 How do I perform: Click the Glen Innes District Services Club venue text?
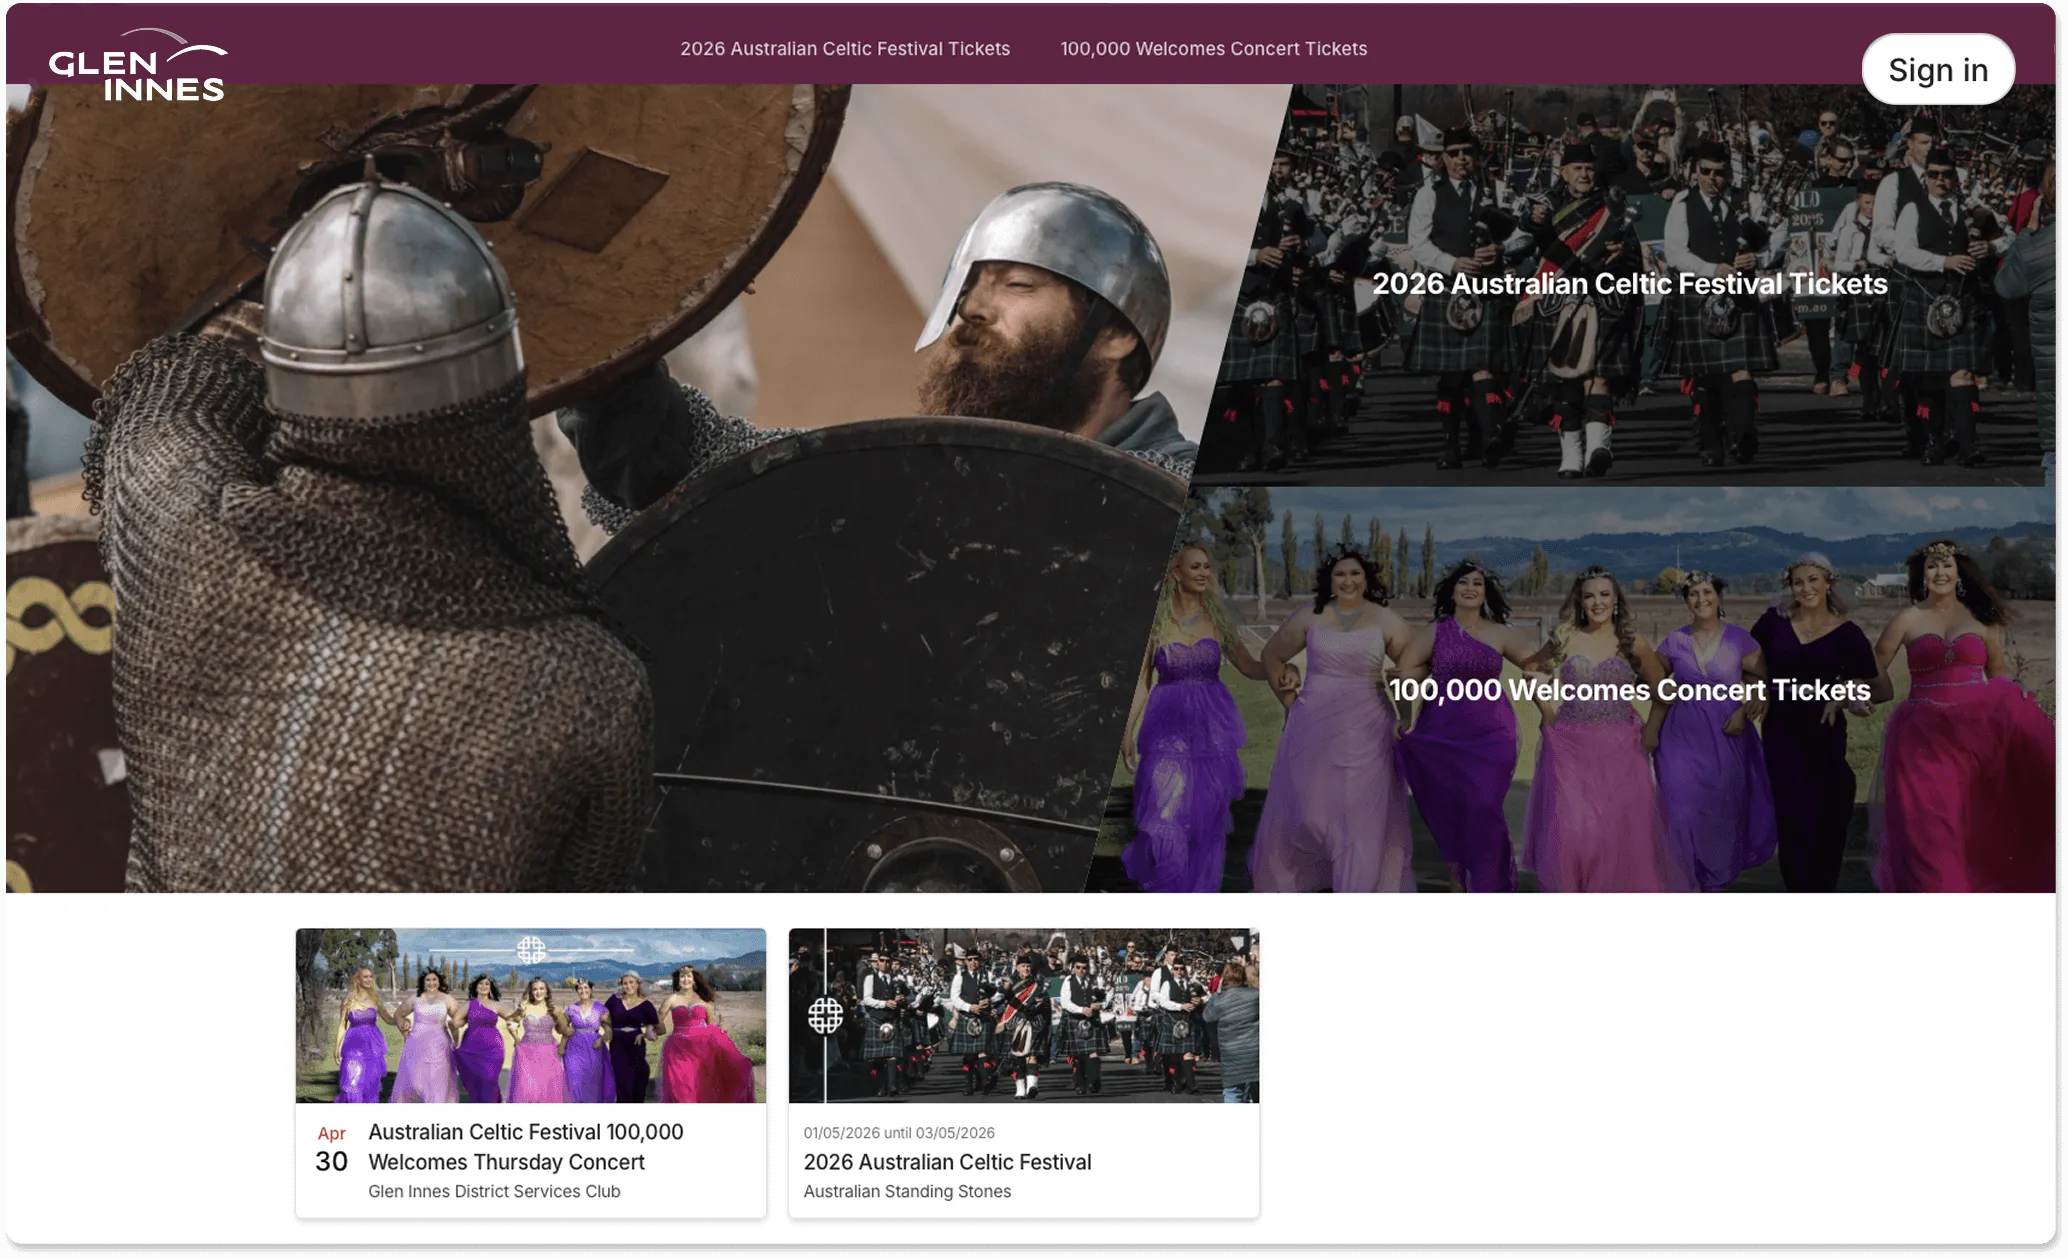(x=494, y=1192)
